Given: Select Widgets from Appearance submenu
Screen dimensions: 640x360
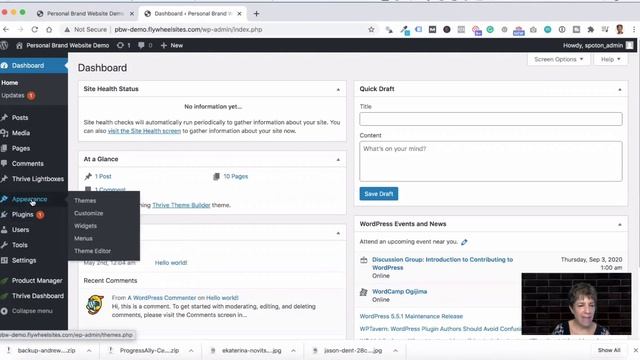Looking at the screenshot, I should coord(85,226).
